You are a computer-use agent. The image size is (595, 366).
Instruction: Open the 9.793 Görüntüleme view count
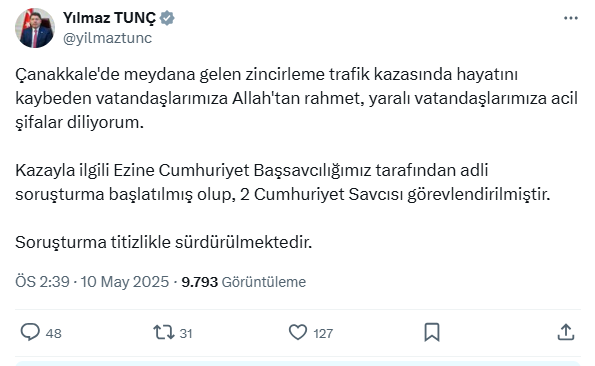click(244, 282)
